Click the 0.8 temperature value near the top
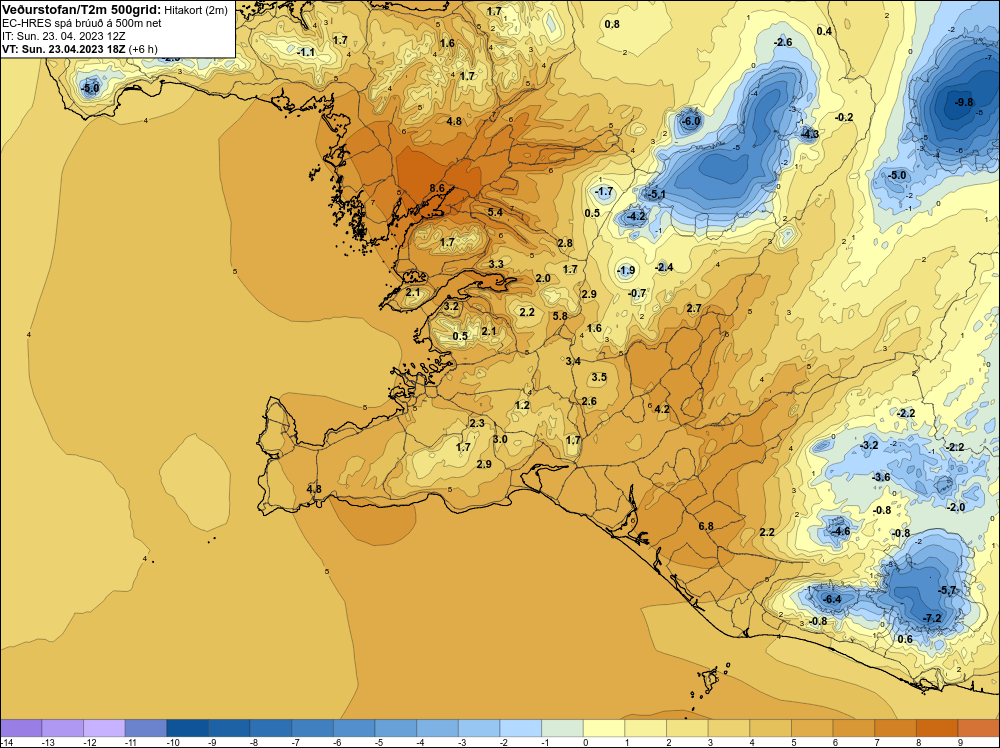 [612, 24]
